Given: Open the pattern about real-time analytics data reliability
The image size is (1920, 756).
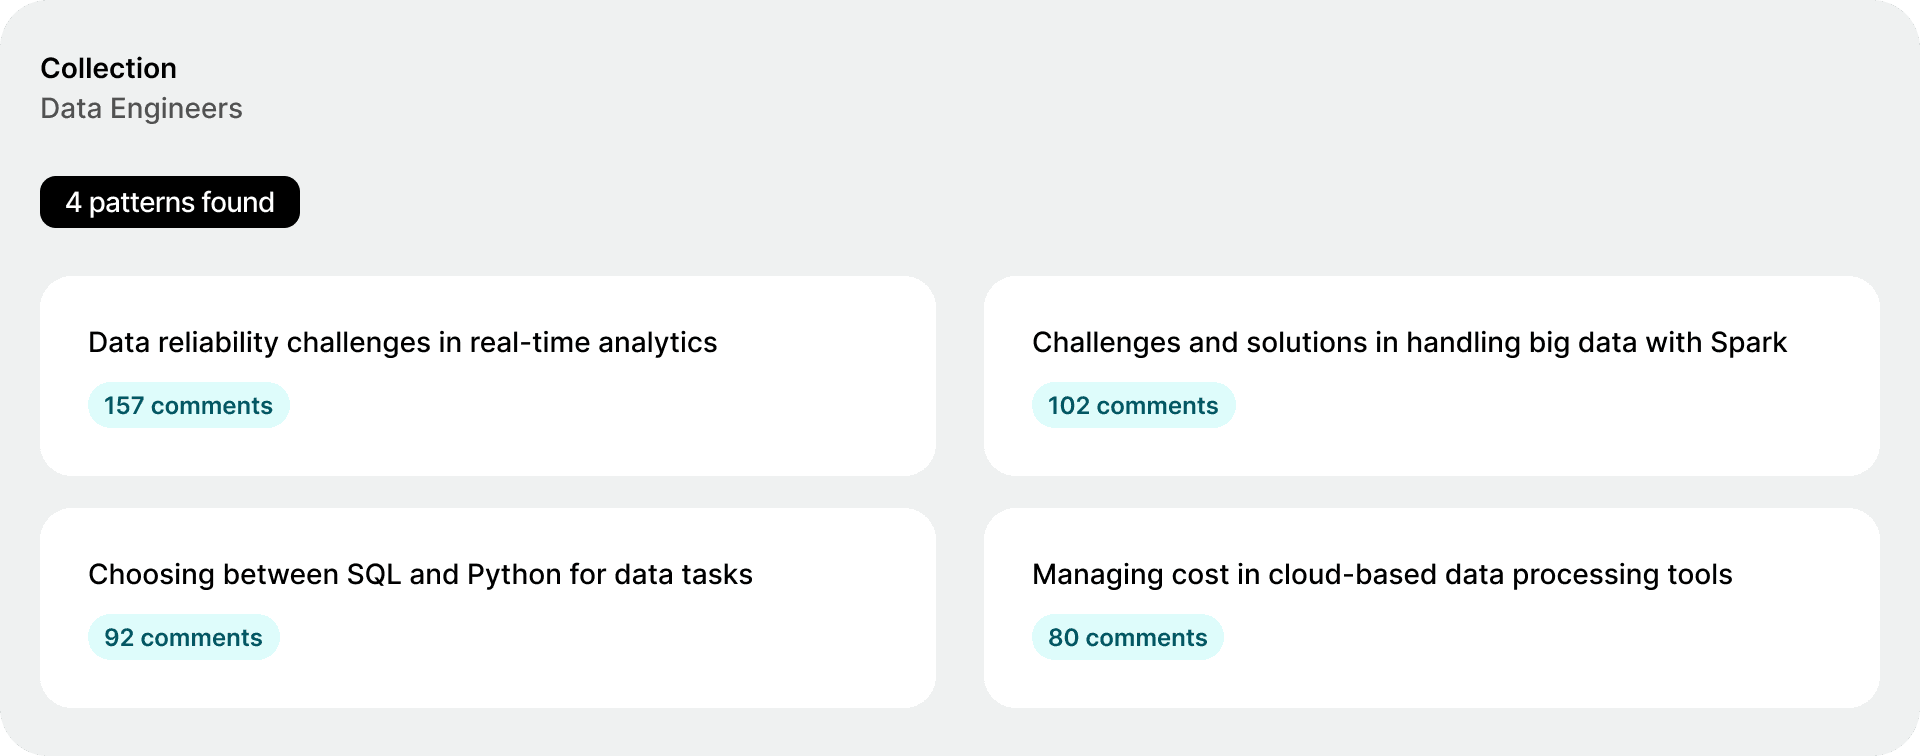Looking at the screenshot, I should (402, 342).
